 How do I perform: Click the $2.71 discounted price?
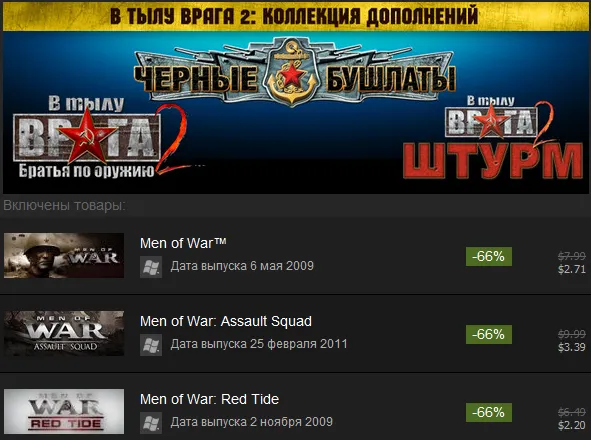point(572,269)
